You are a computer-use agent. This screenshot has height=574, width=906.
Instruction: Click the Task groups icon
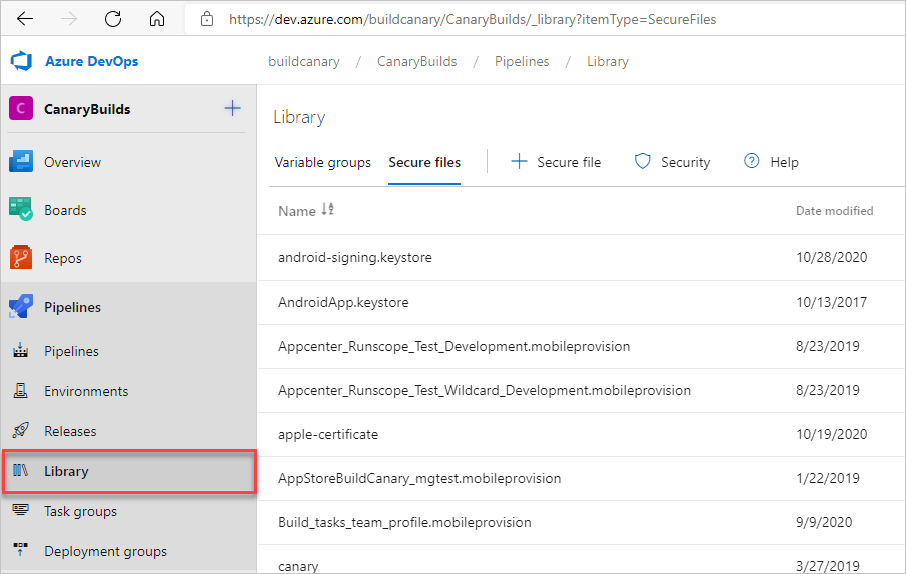click(20, 510)
